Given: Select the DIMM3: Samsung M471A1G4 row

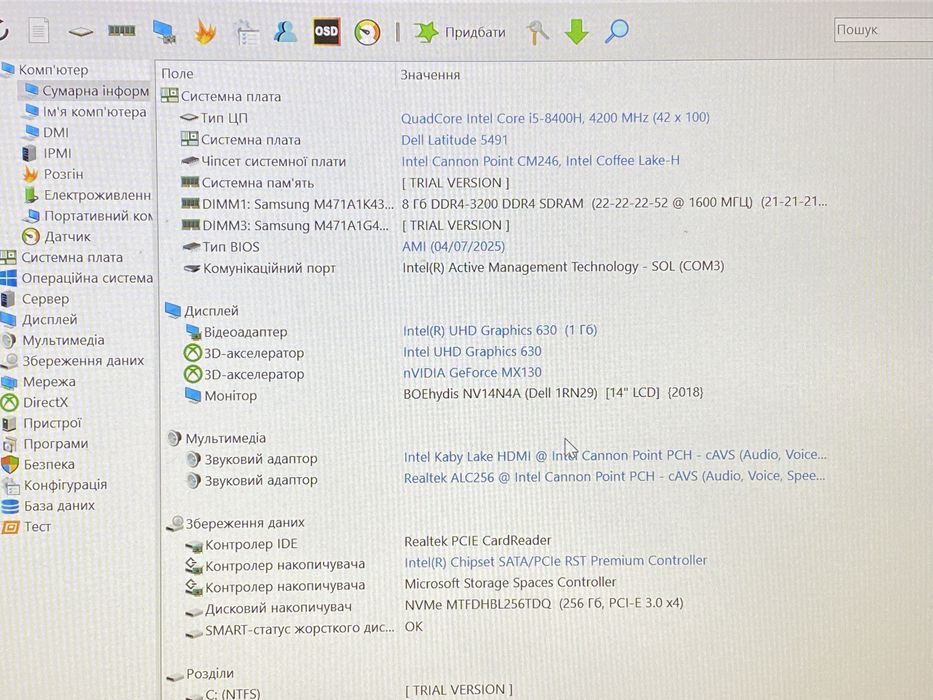Looking at the screenshot, I should 345,225.
